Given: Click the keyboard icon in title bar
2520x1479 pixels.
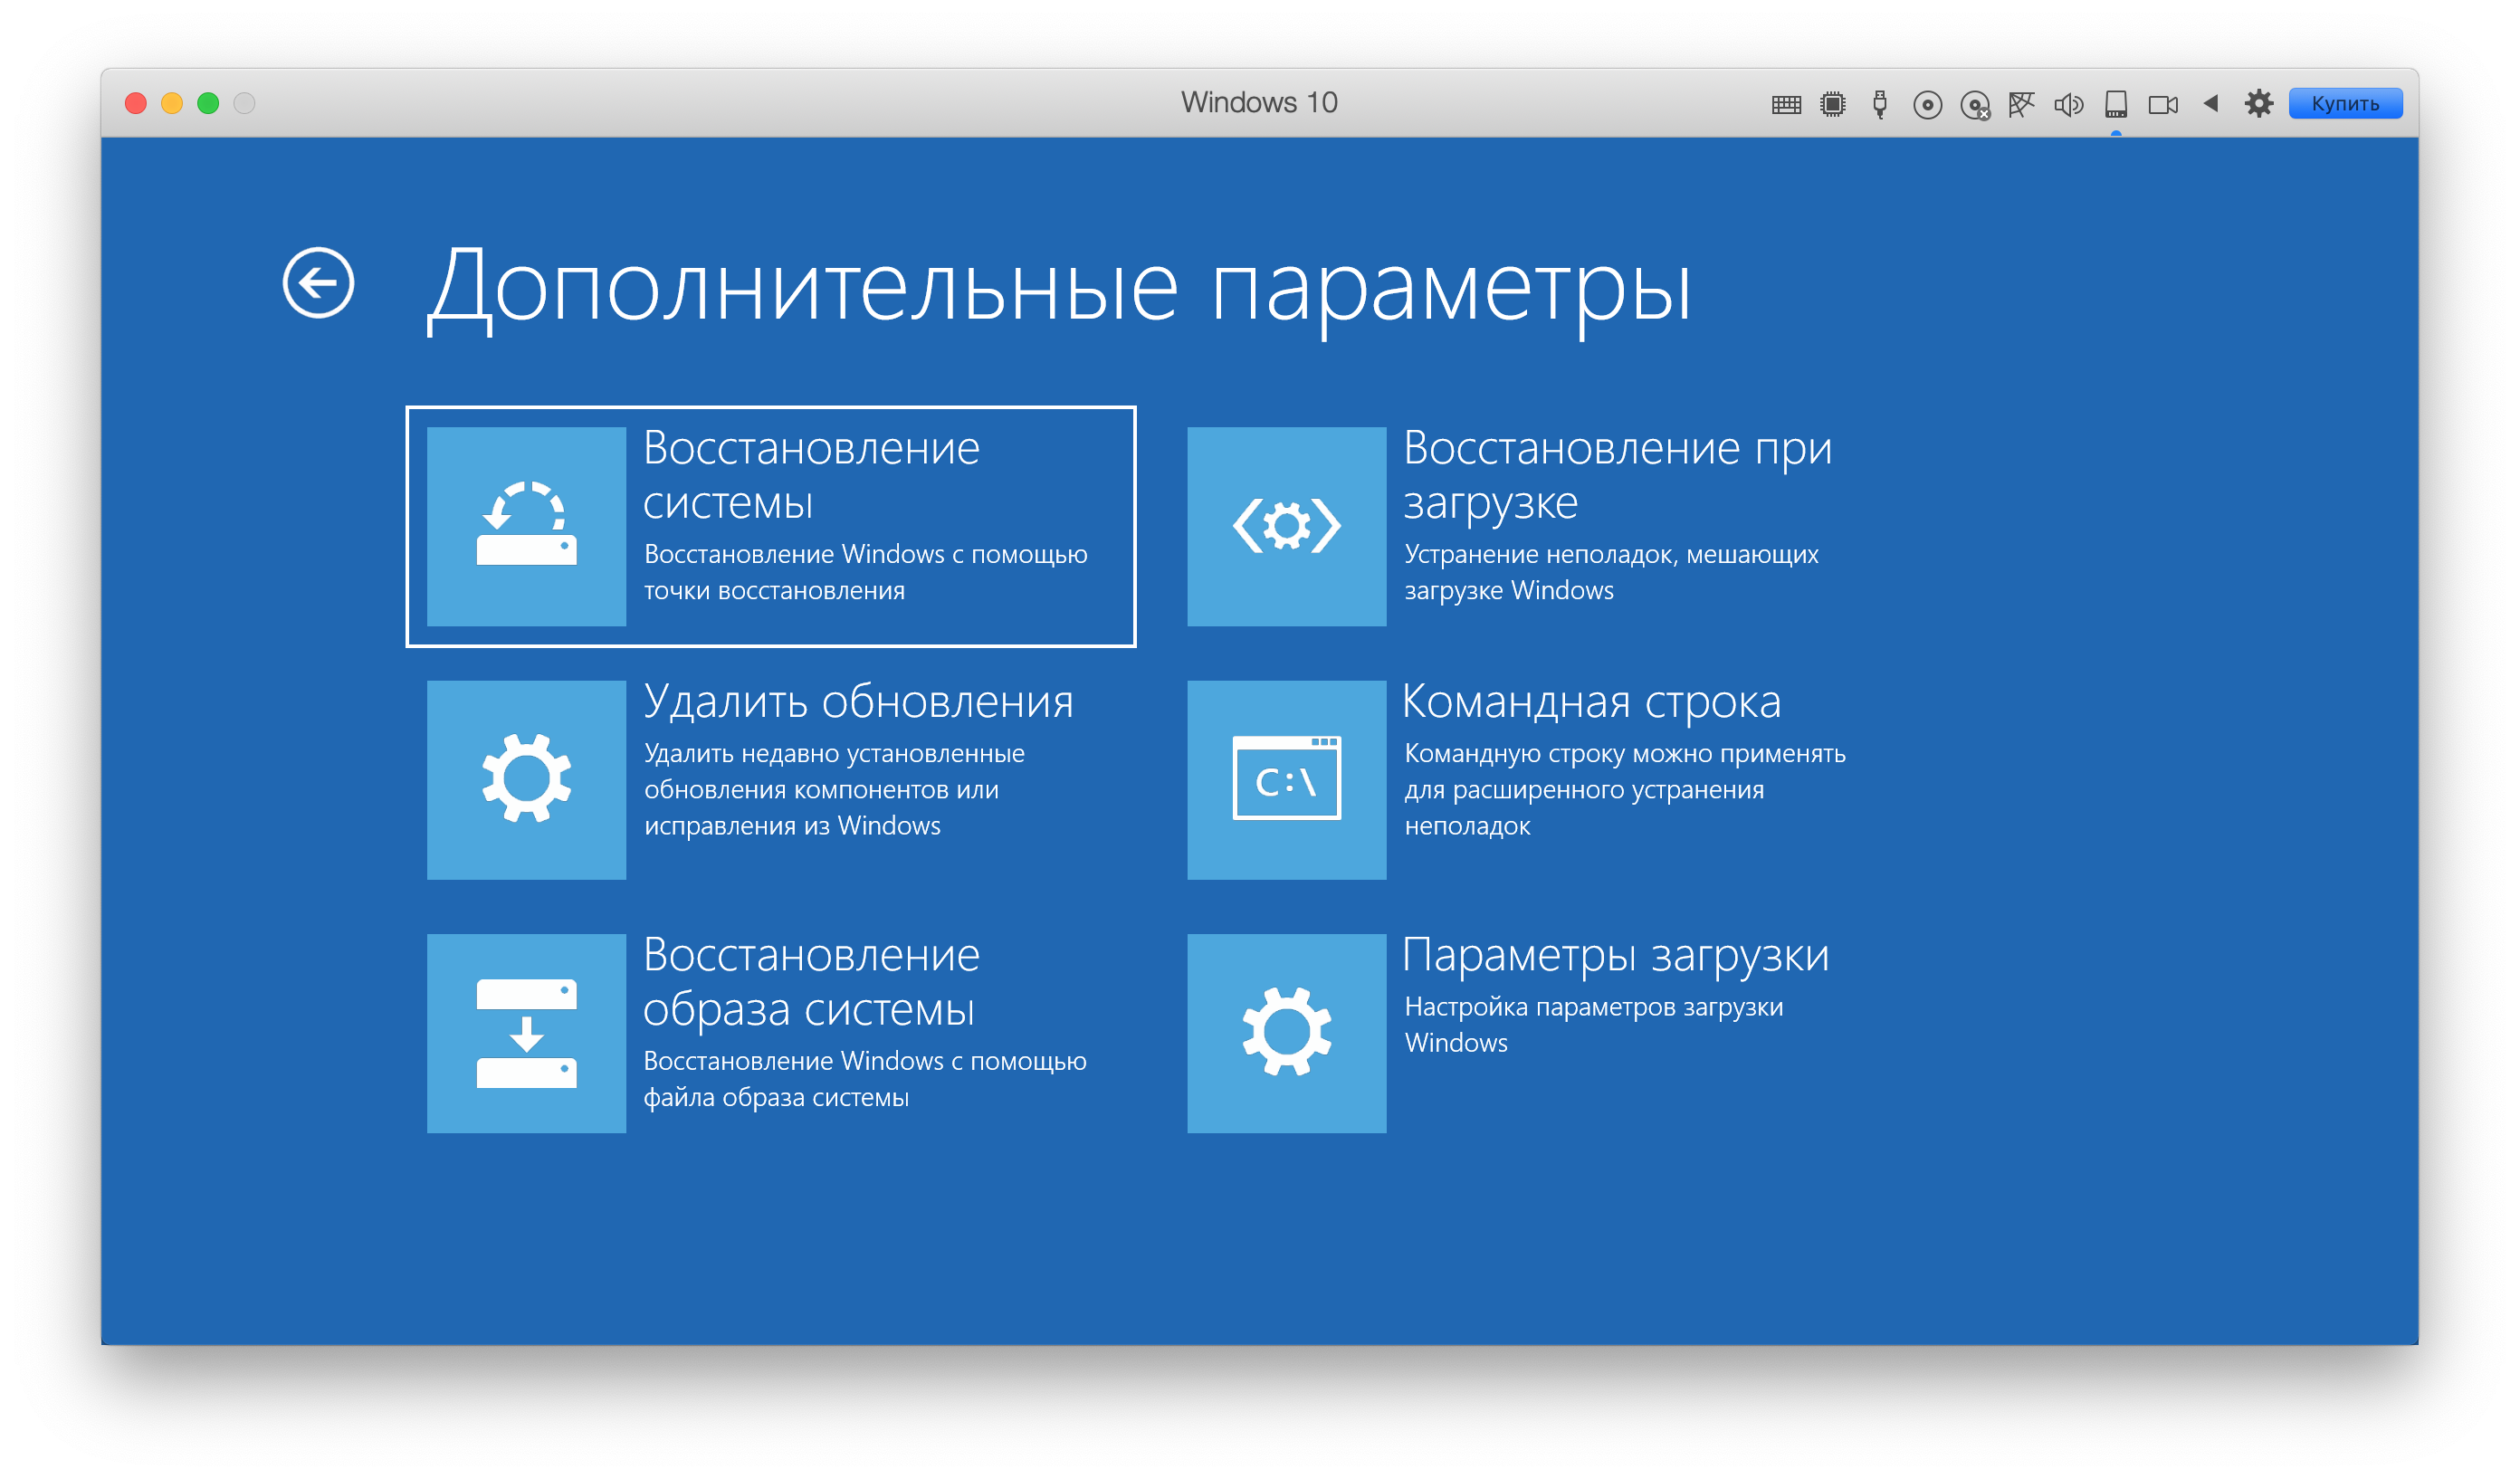Looking at the screenshot, I should coord(1786,104).
